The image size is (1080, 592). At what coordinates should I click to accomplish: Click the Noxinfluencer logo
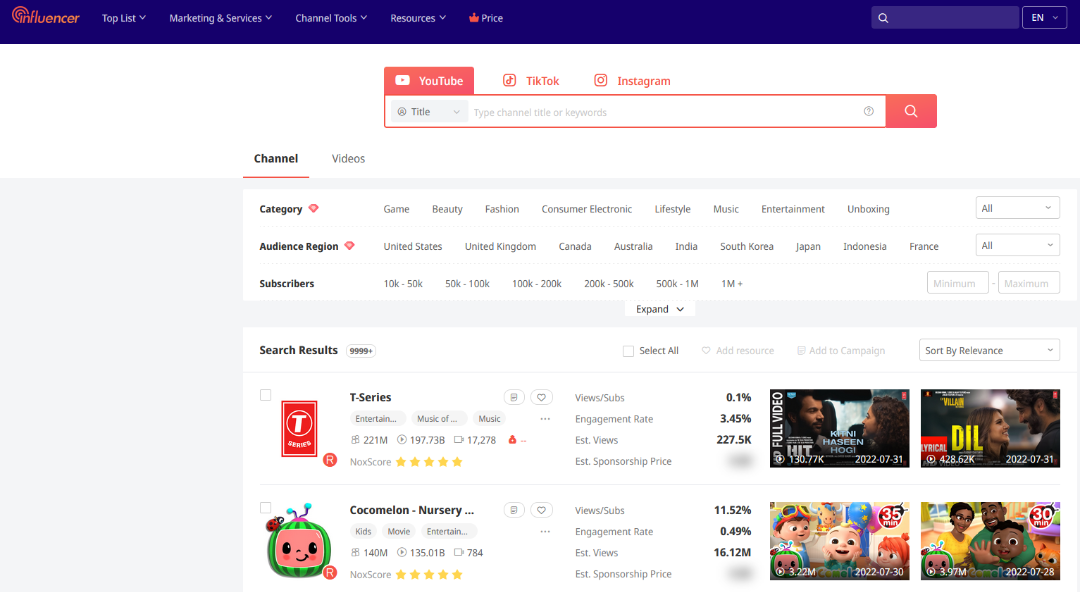(45, 17)
